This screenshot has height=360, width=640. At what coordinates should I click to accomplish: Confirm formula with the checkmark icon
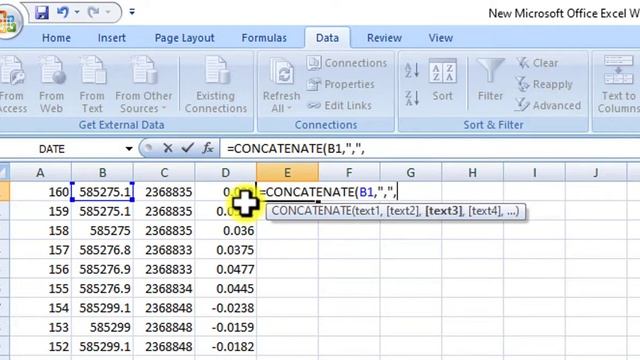(x=187, y=148)
